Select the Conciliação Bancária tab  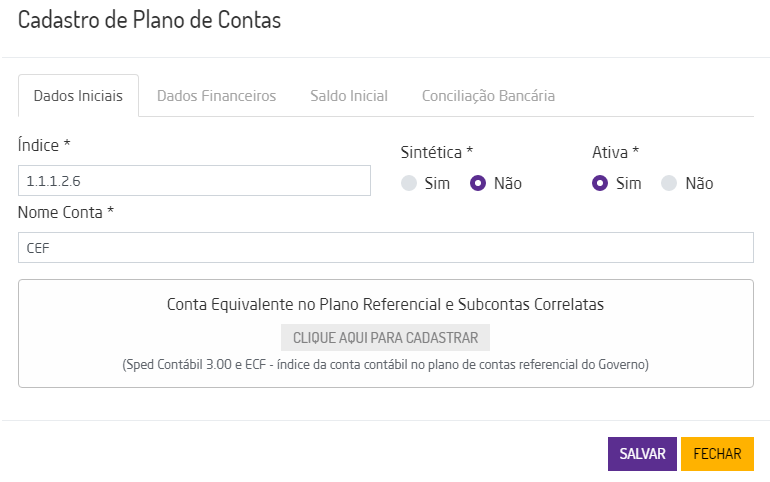[488, 96]
